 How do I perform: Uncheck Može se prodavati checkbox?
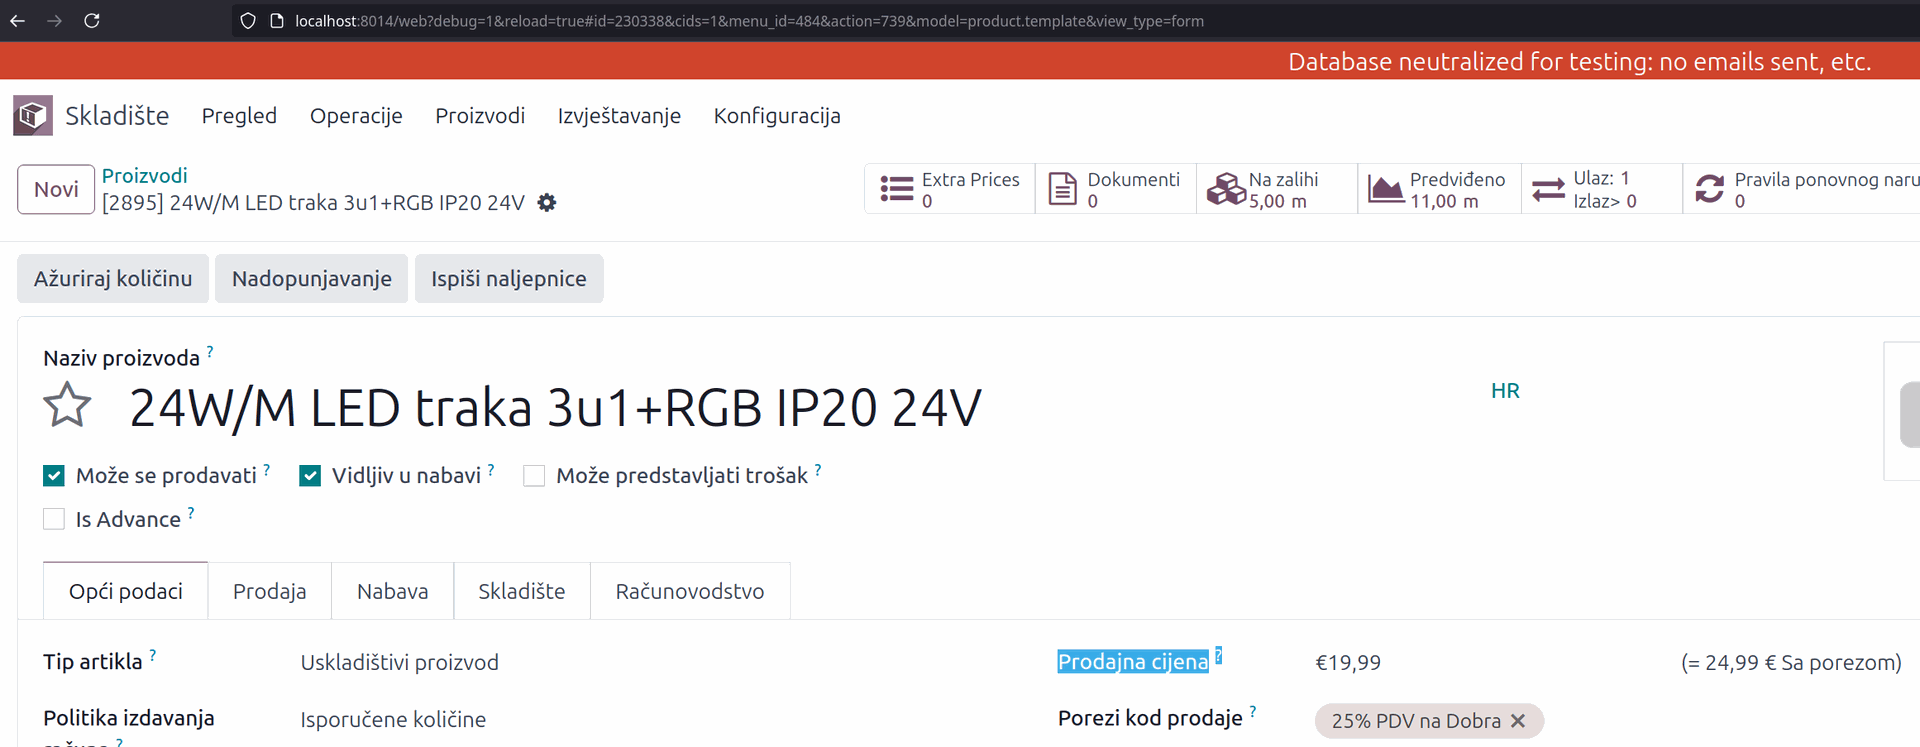54,476
